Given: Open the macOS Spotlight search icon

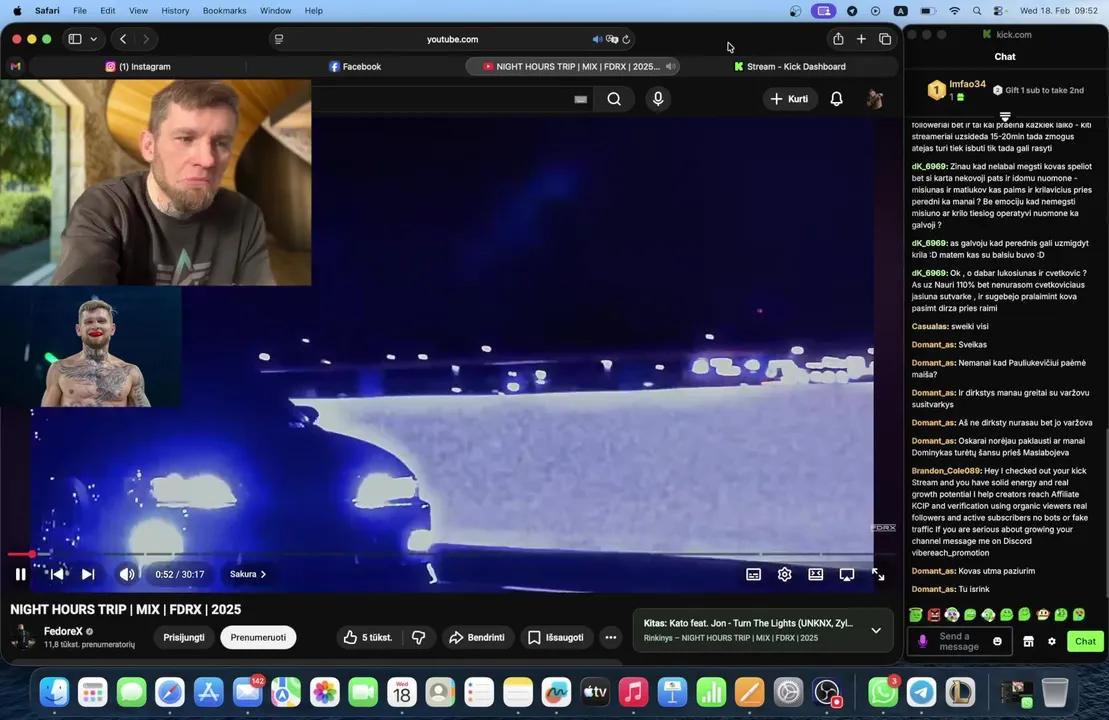Looking at the screenshot, I should tap(977, 11).
